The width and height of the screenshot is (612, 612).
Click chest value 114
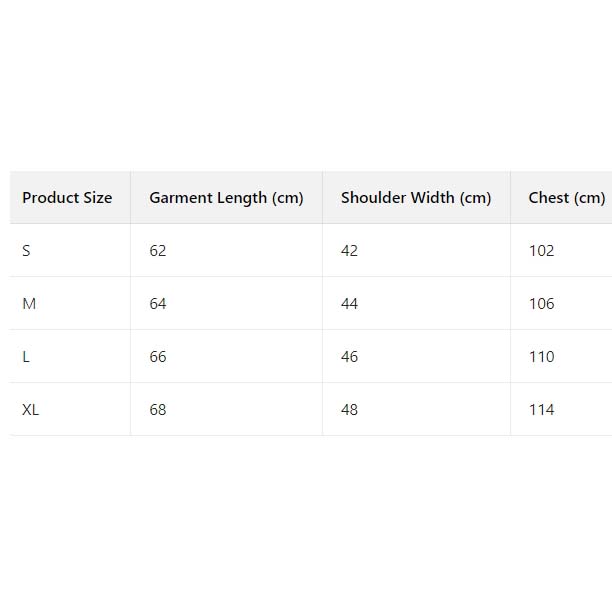pyautogui.click(x=541, y=410)
